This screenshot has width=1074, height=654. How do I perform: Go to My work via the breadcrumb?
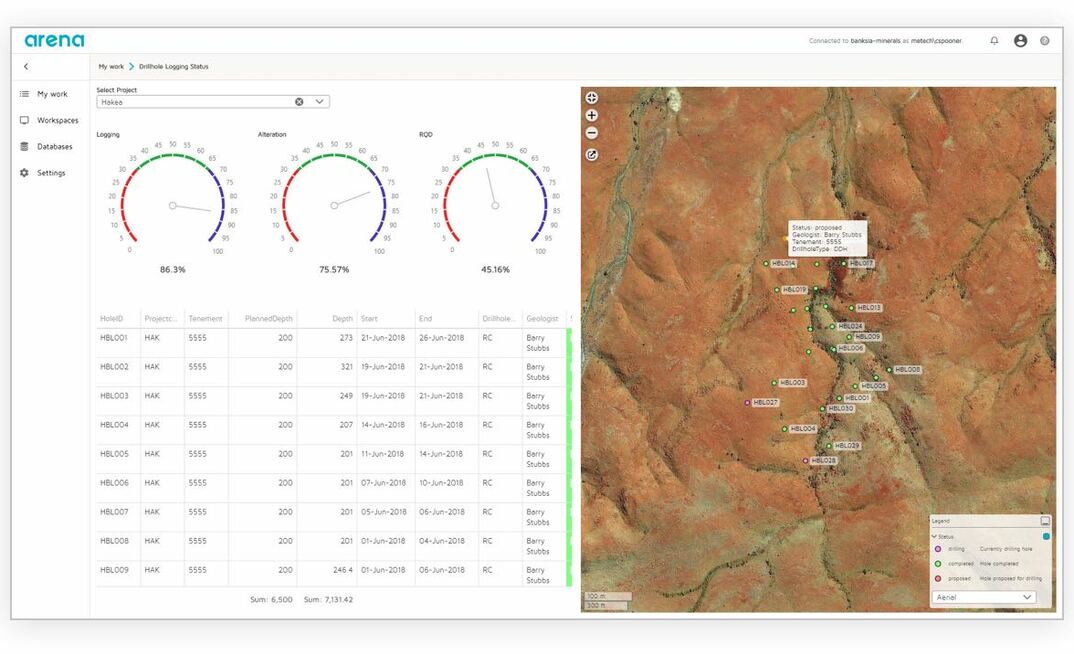click(110, 66)
